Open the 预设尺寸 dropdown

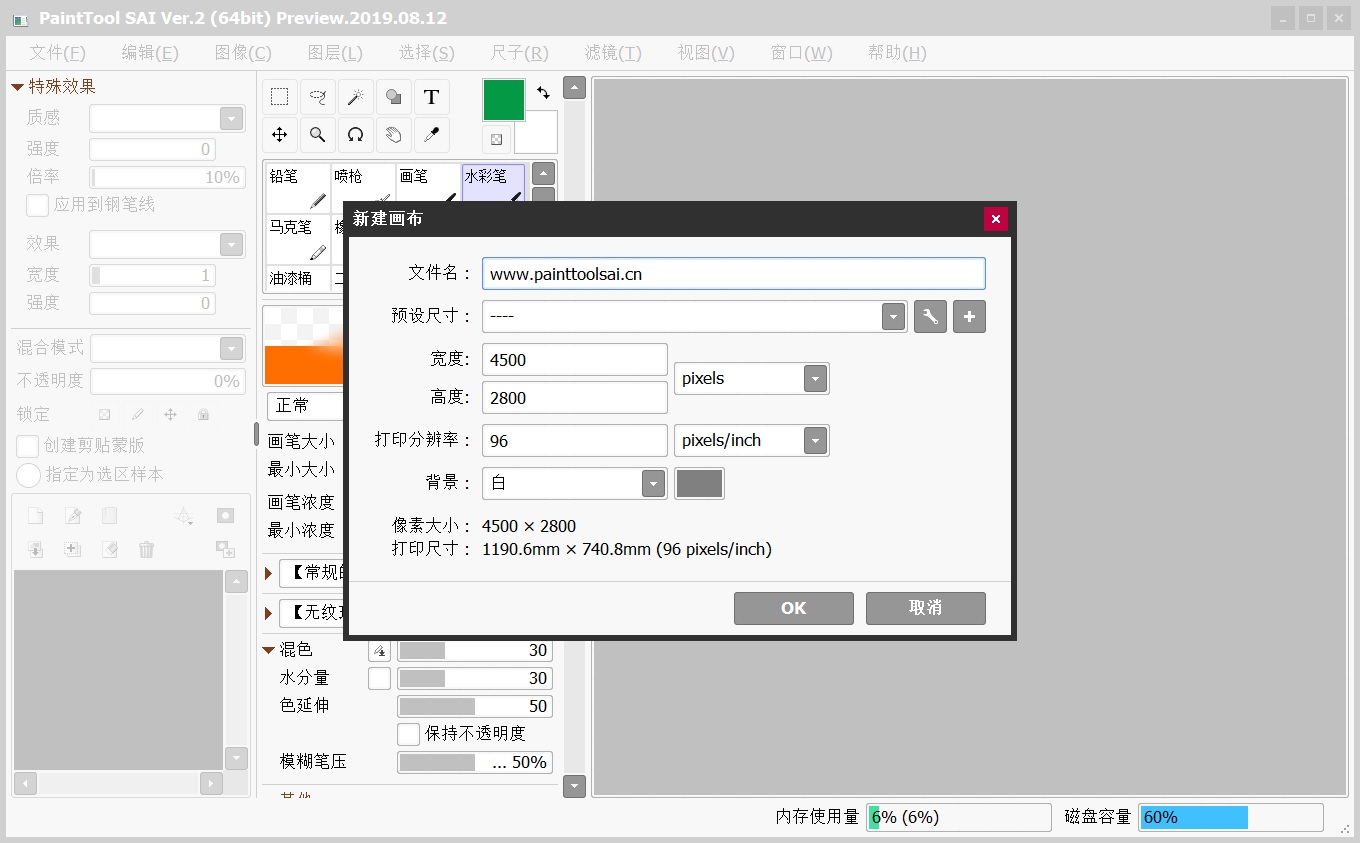pos(894,317)
